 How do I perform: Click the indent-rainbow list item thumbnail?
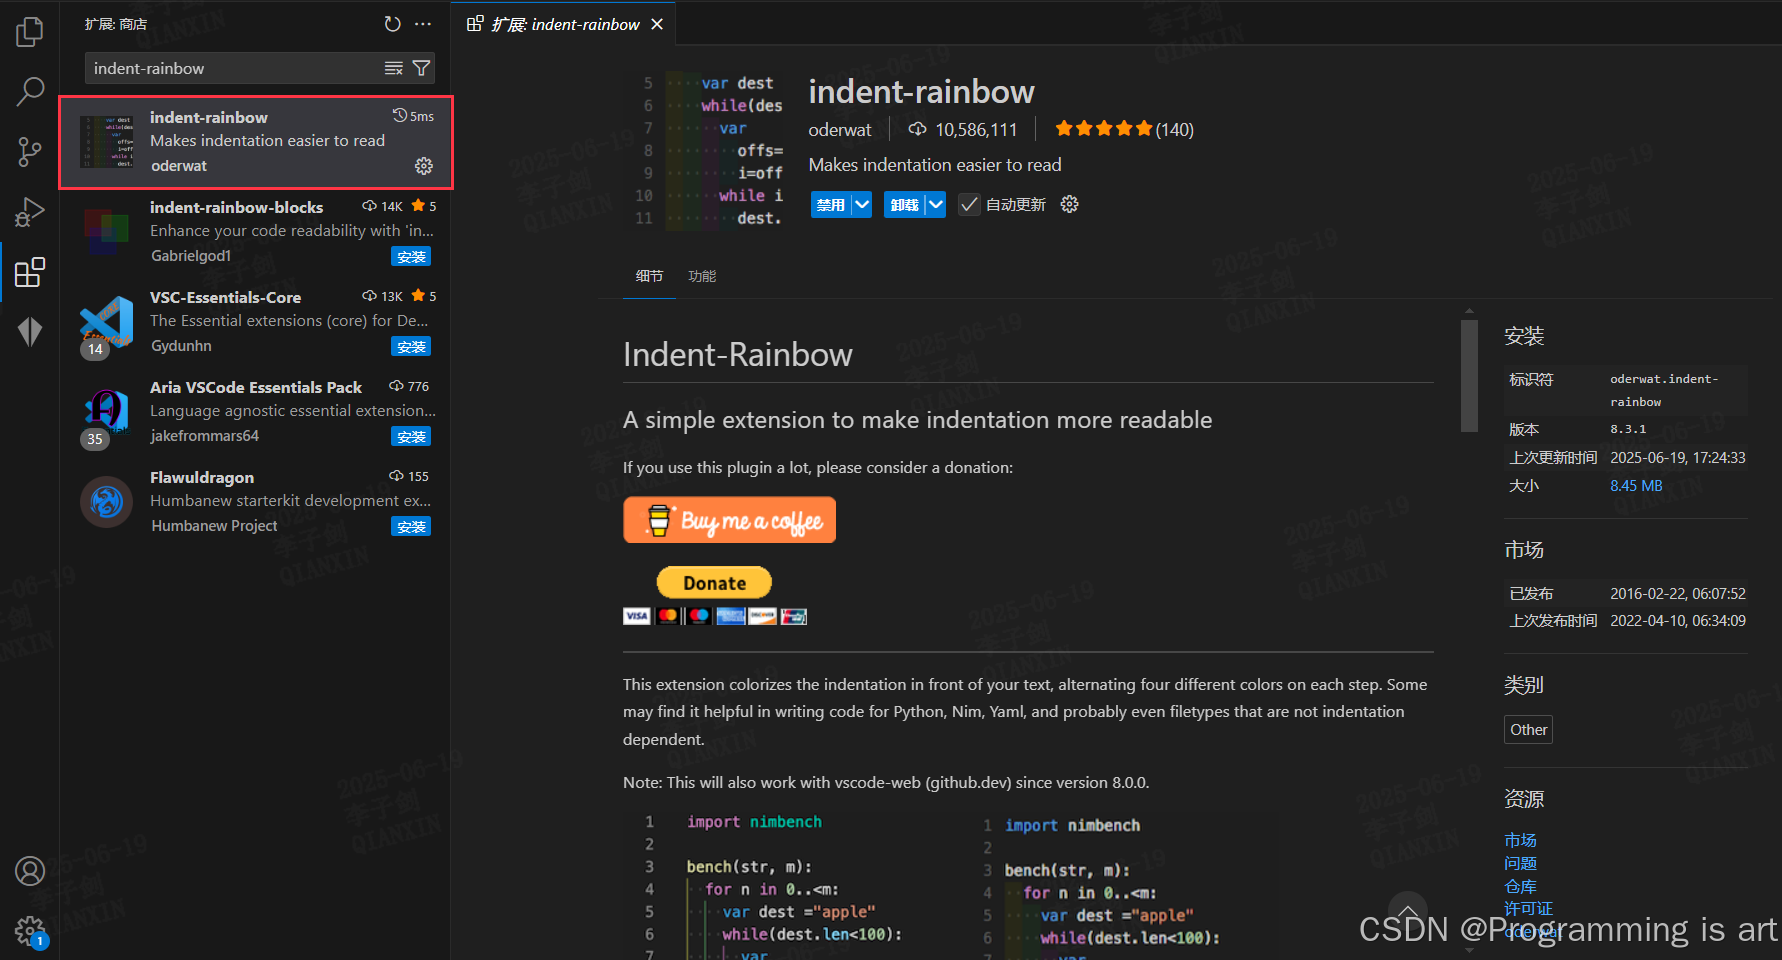tap(107, 141)
